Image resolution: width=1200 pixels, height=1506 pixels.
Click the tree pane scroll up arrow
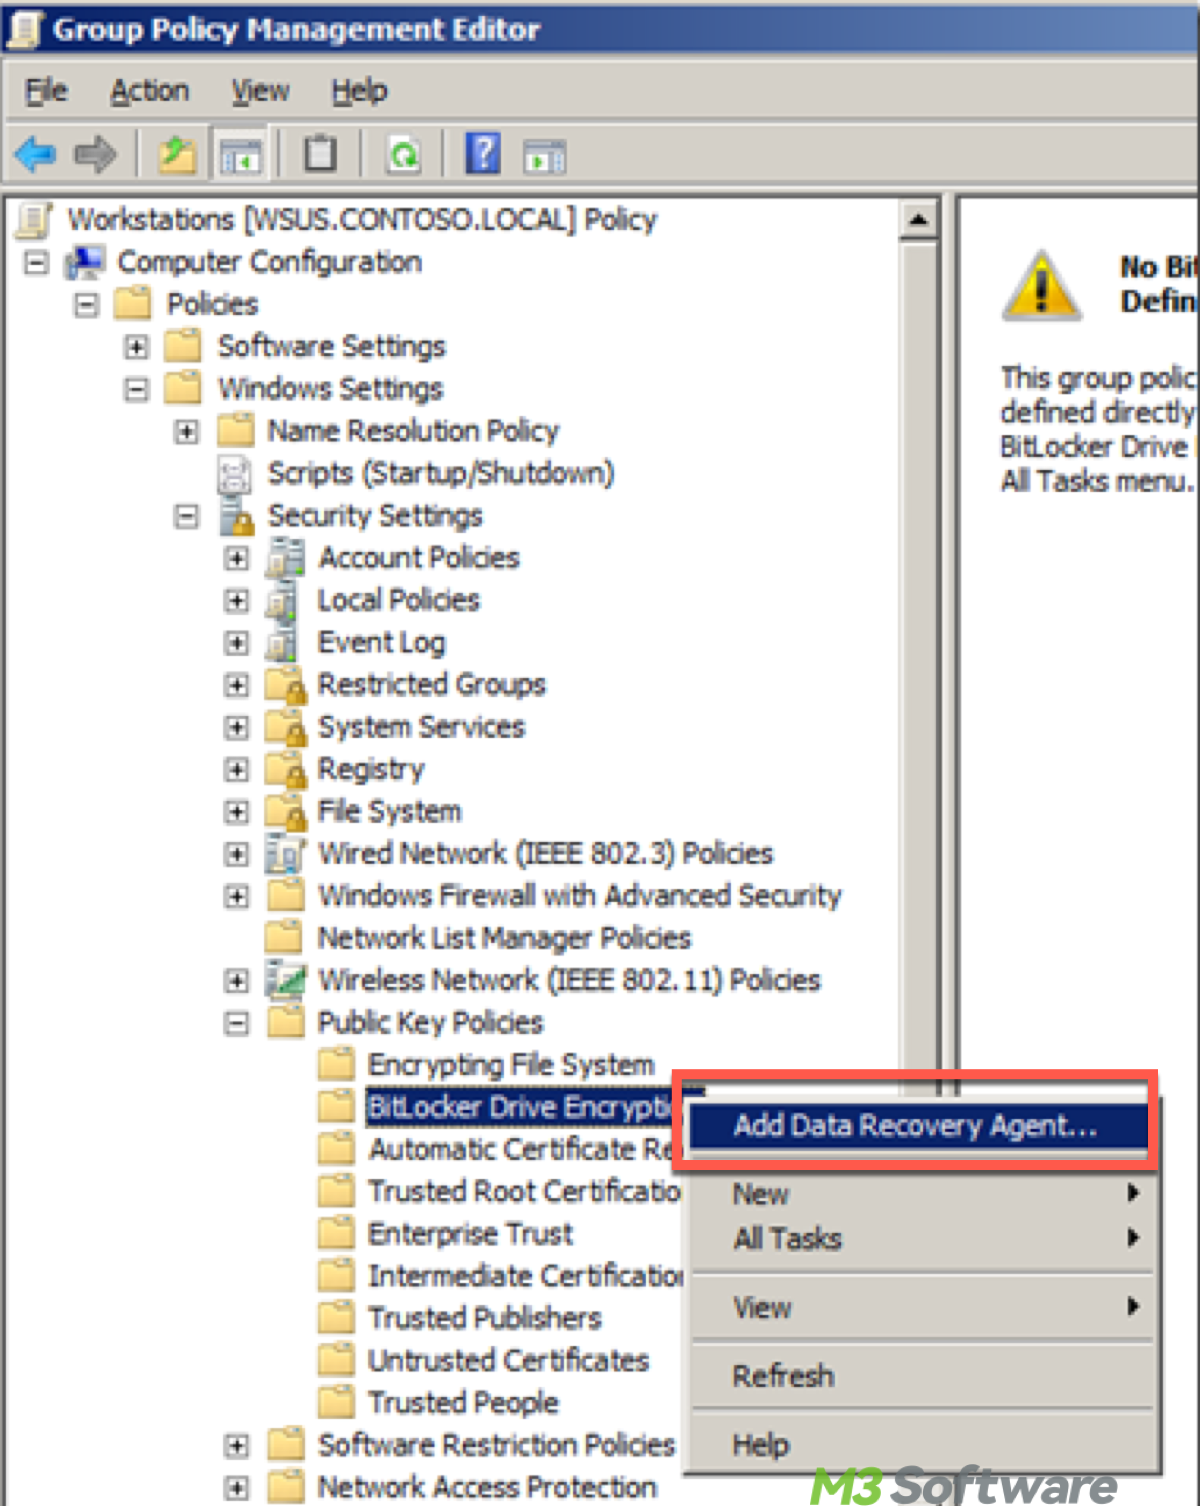point(918,221)
